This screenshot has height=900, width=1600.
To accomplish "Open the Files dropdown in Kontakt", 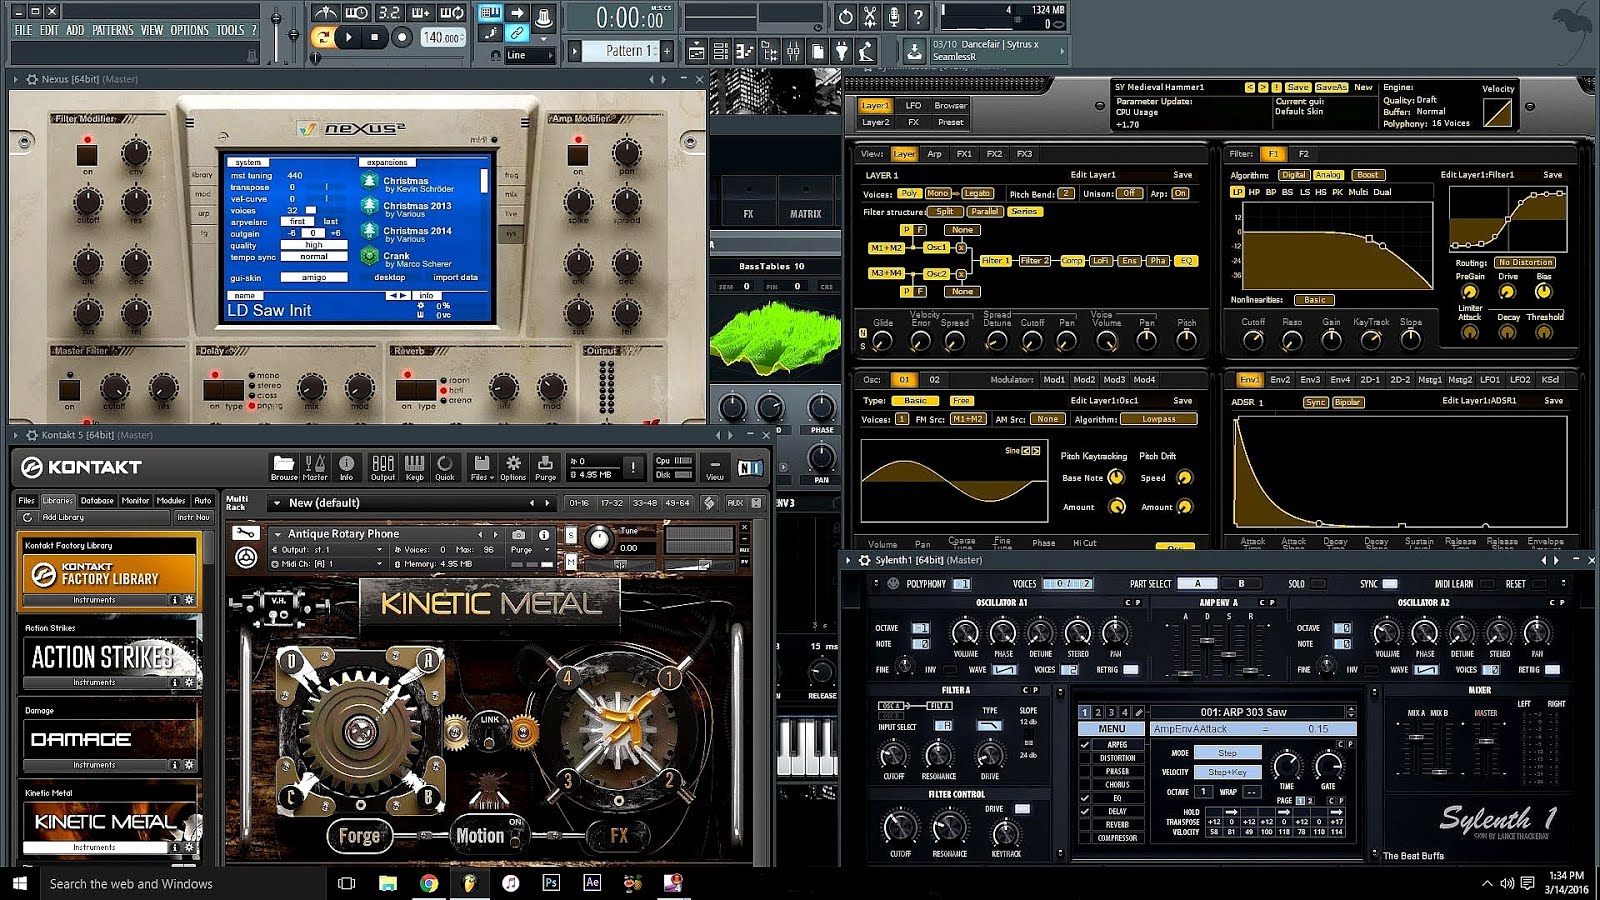I will coord(480,465).
